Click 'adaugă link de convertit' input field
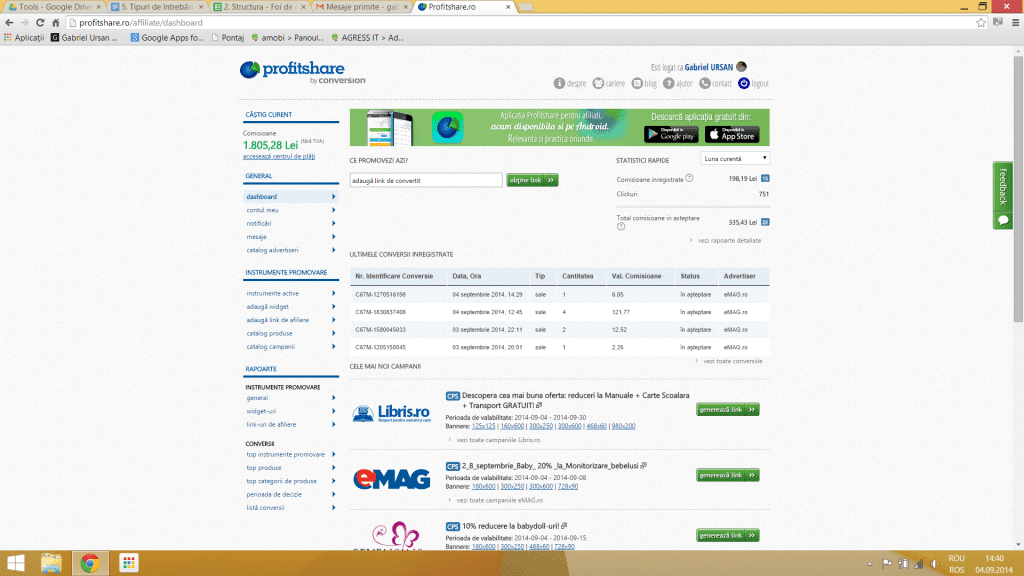Screen dimensions: 1024x576 426,180
